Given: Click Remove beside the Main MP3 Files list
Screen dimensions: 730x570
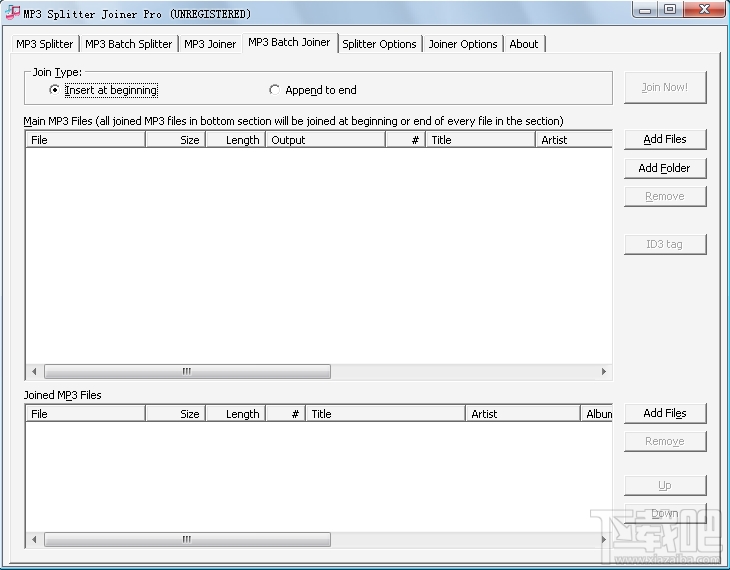Looking at the screenshot, I should click(x=665, y=197).
